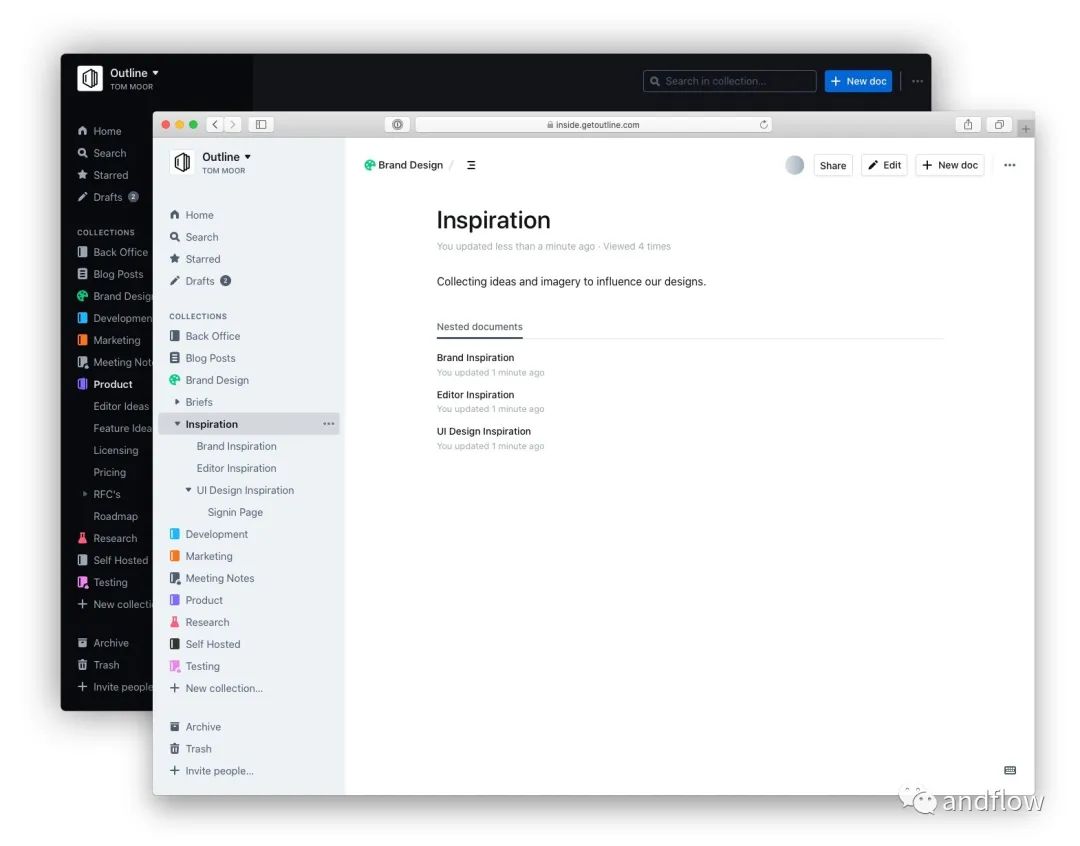Open the keyboard shortcuts icon

coord(1010,770)
